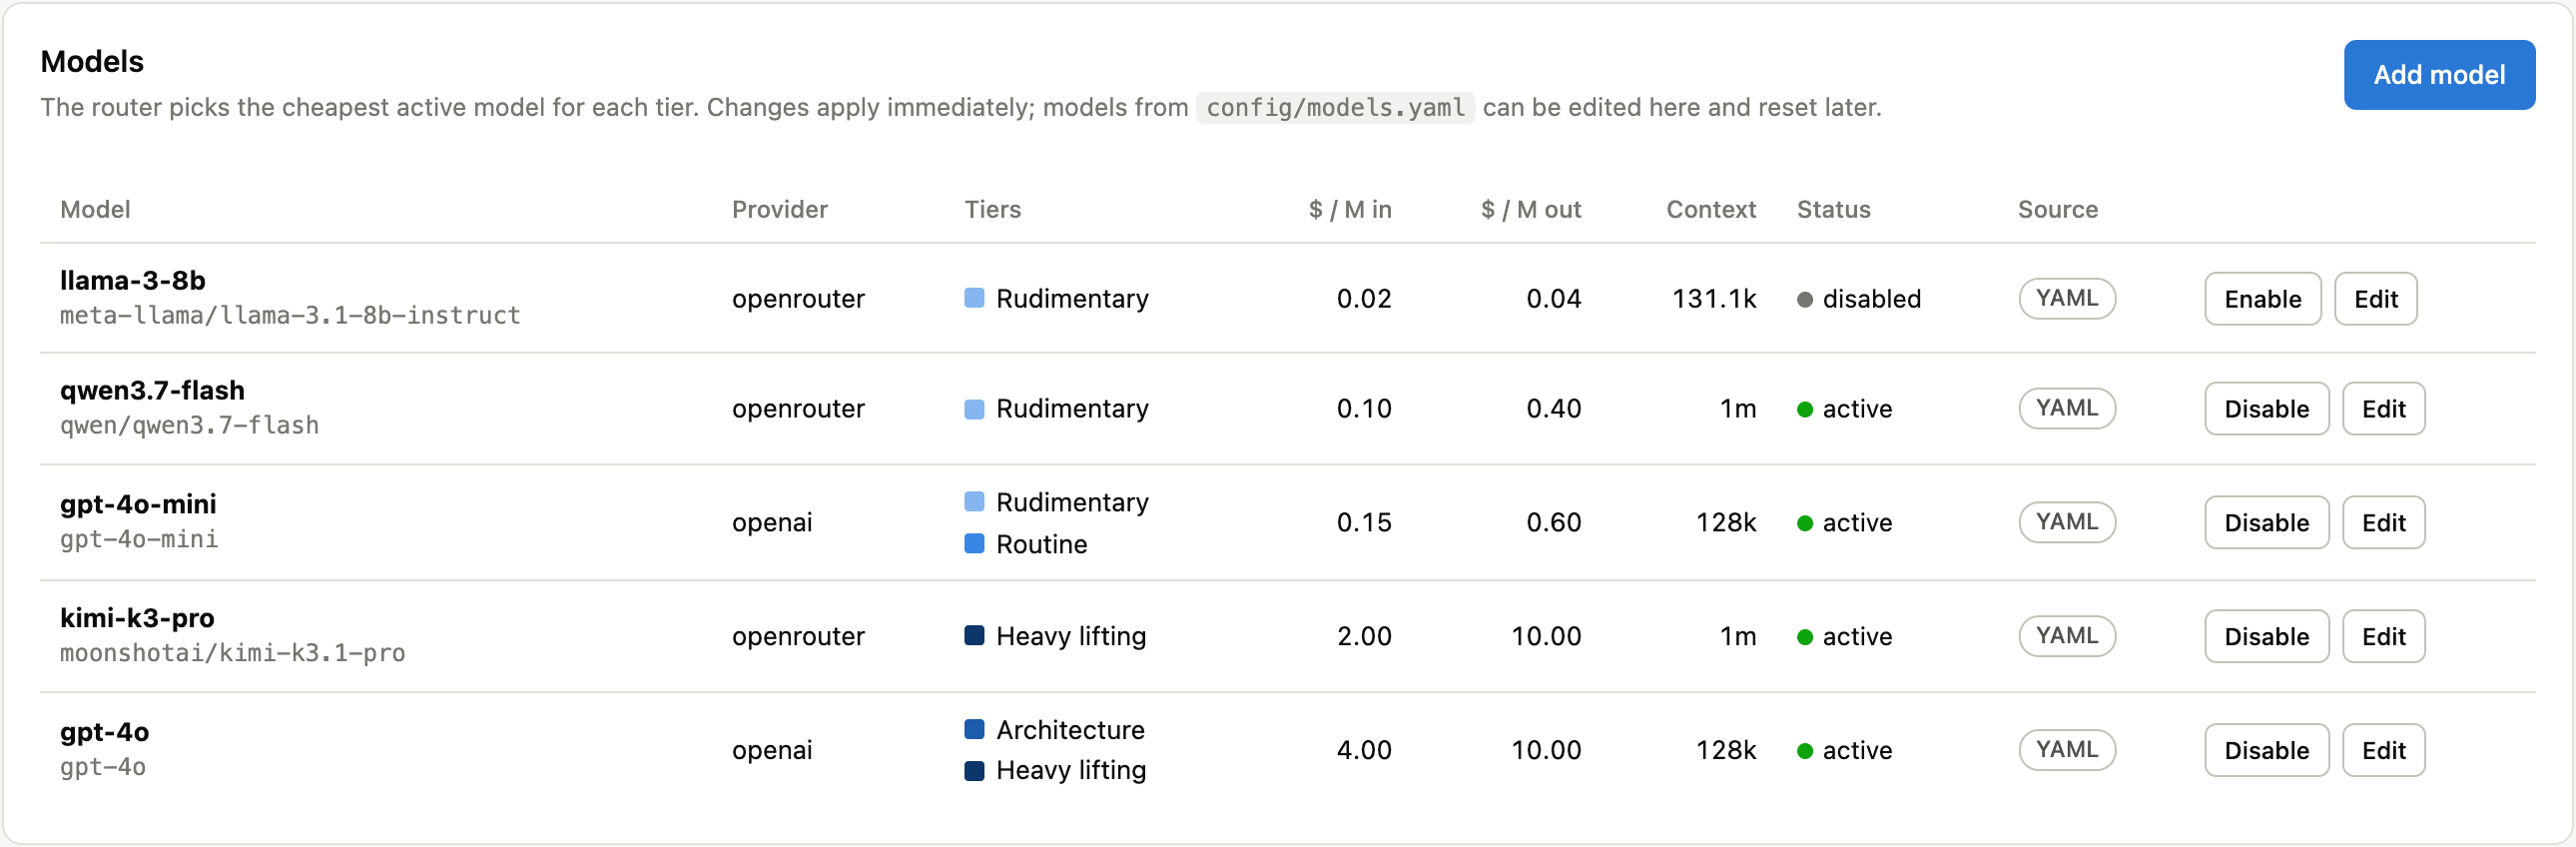Click the Source column header
The height and width of the screenshot is (847, 2576).
2058,210
